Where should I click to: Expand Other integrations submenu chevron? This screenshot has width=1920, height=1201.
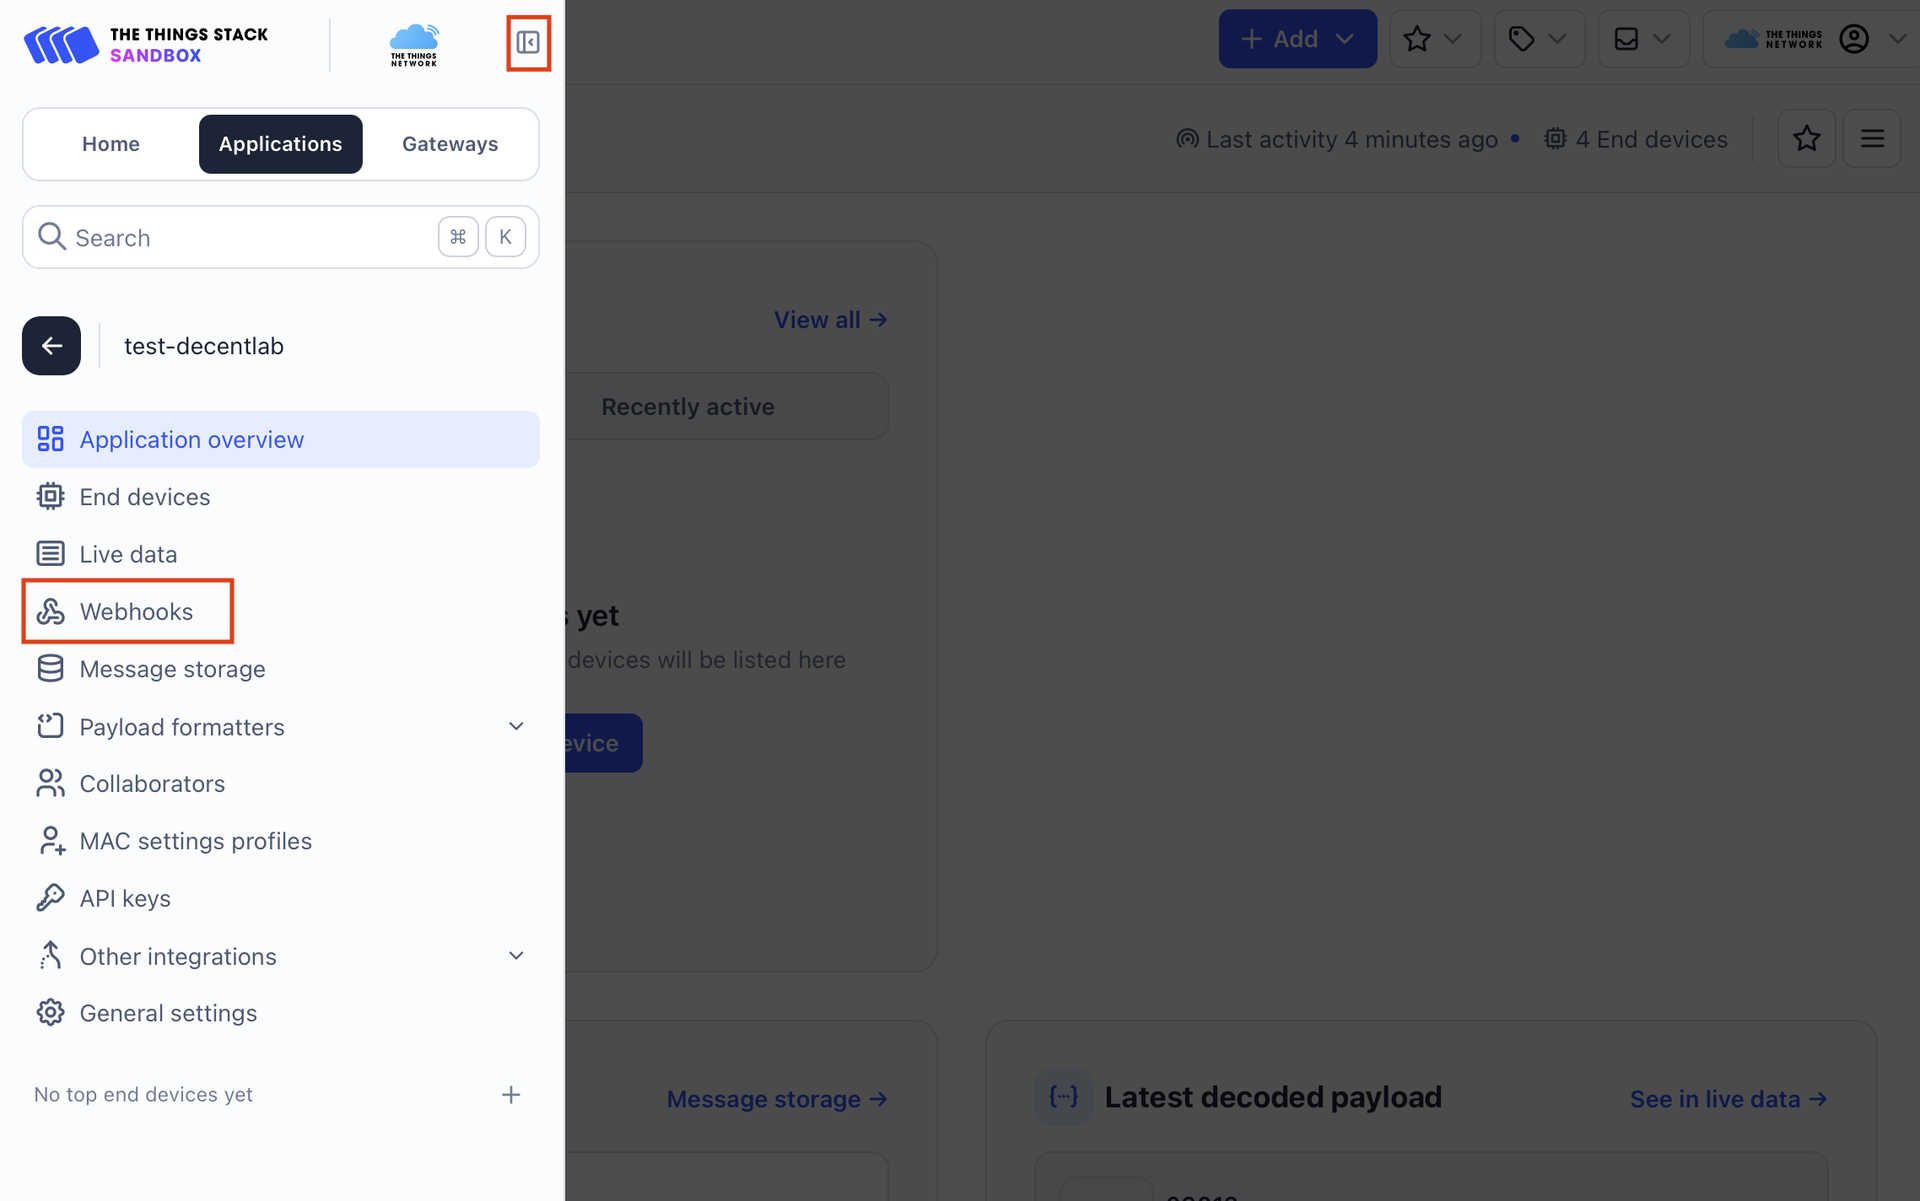tap(516, 956)
